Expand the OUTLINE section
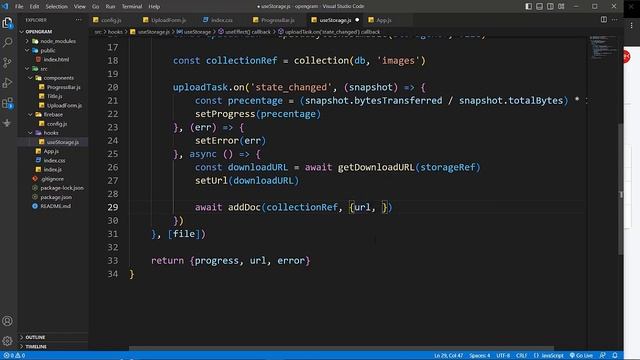This screenshot has width=640, height=360. pyautogui.click(x=35, y=337)
